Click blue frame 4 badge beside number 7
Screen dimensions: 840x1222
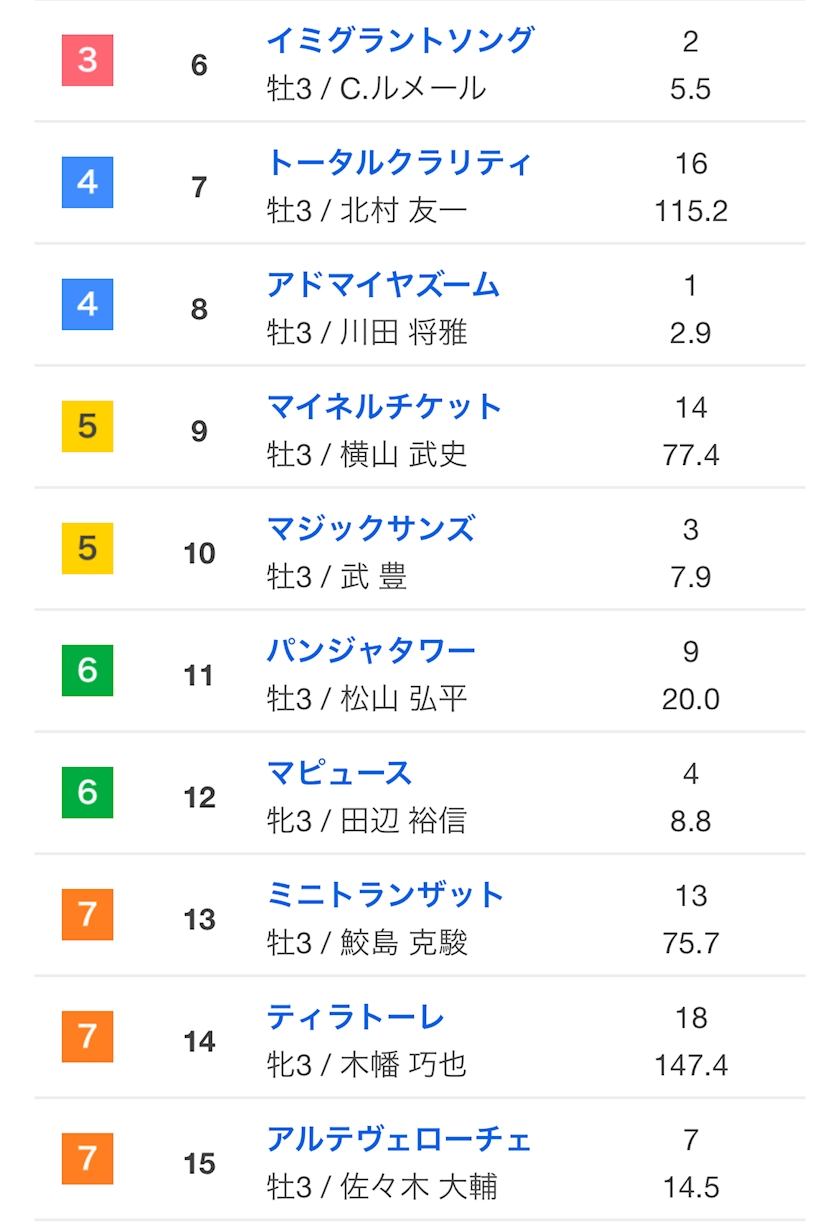tap(88, 182)
